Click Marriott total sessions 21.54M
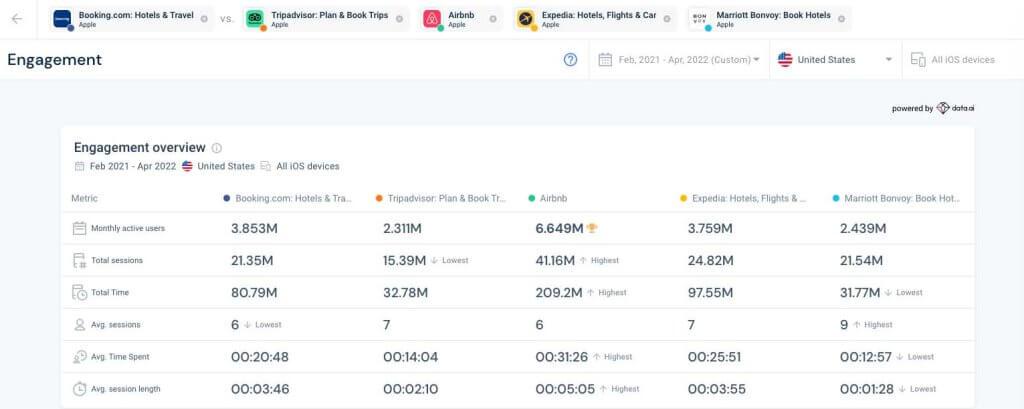Viewport: 1024px width, 409px height. click(861, 261)
